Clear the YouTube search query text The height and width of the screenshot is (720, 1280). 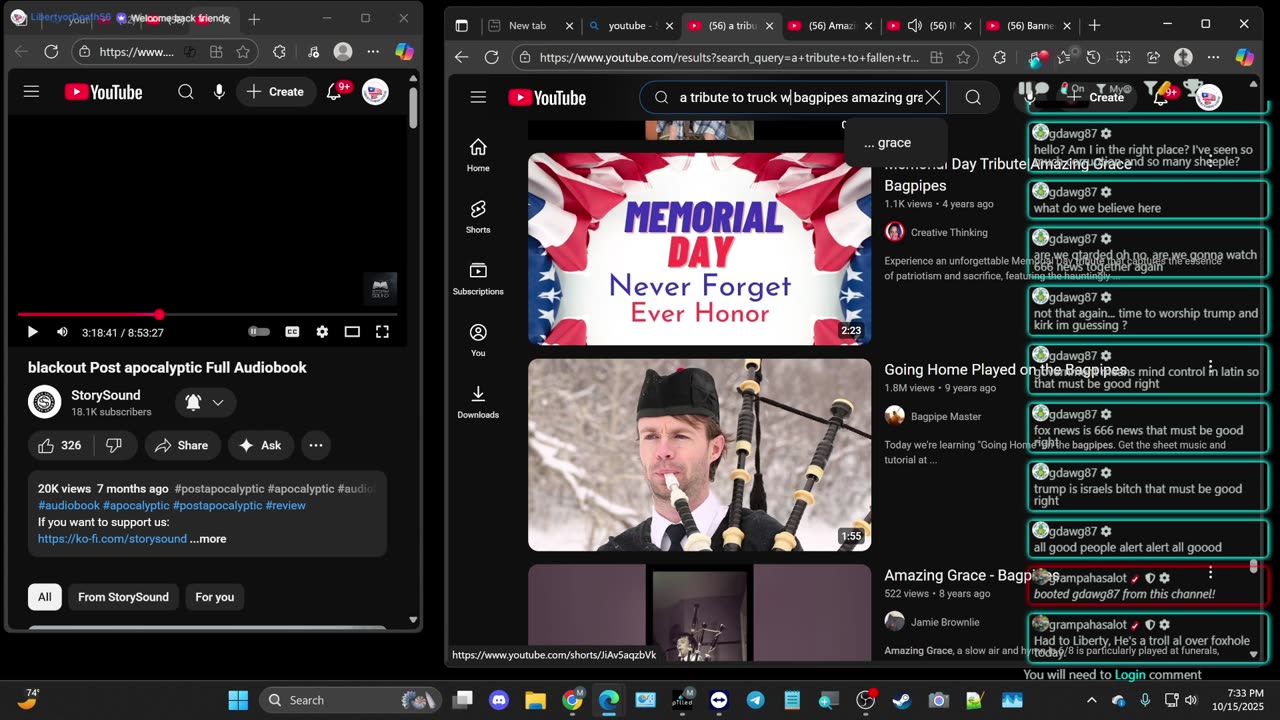(x=932, y=97)
